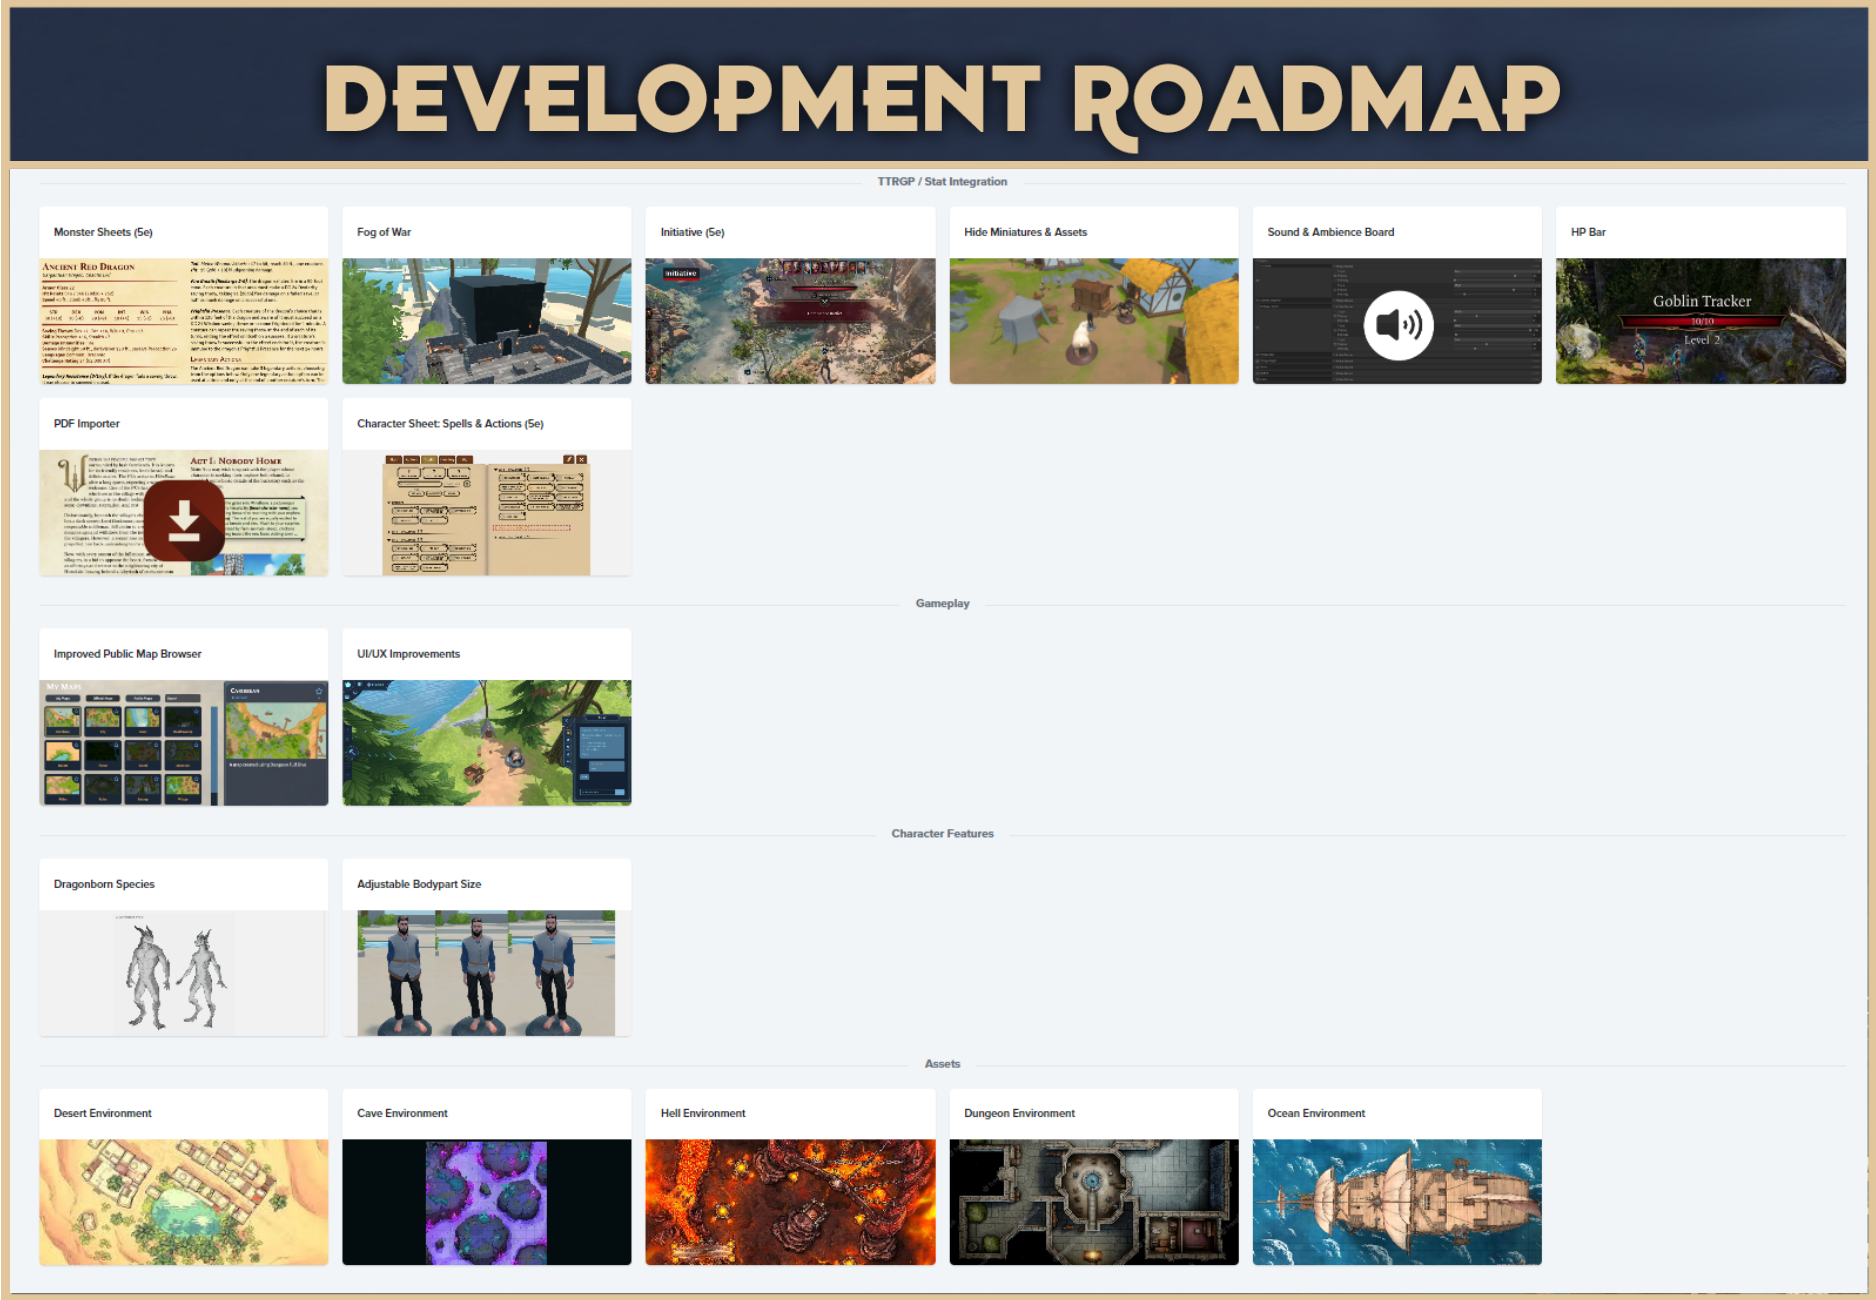Select the Fog of War thumbnail image
The image size is (1876, 1300).
click(x=487, y=321)
